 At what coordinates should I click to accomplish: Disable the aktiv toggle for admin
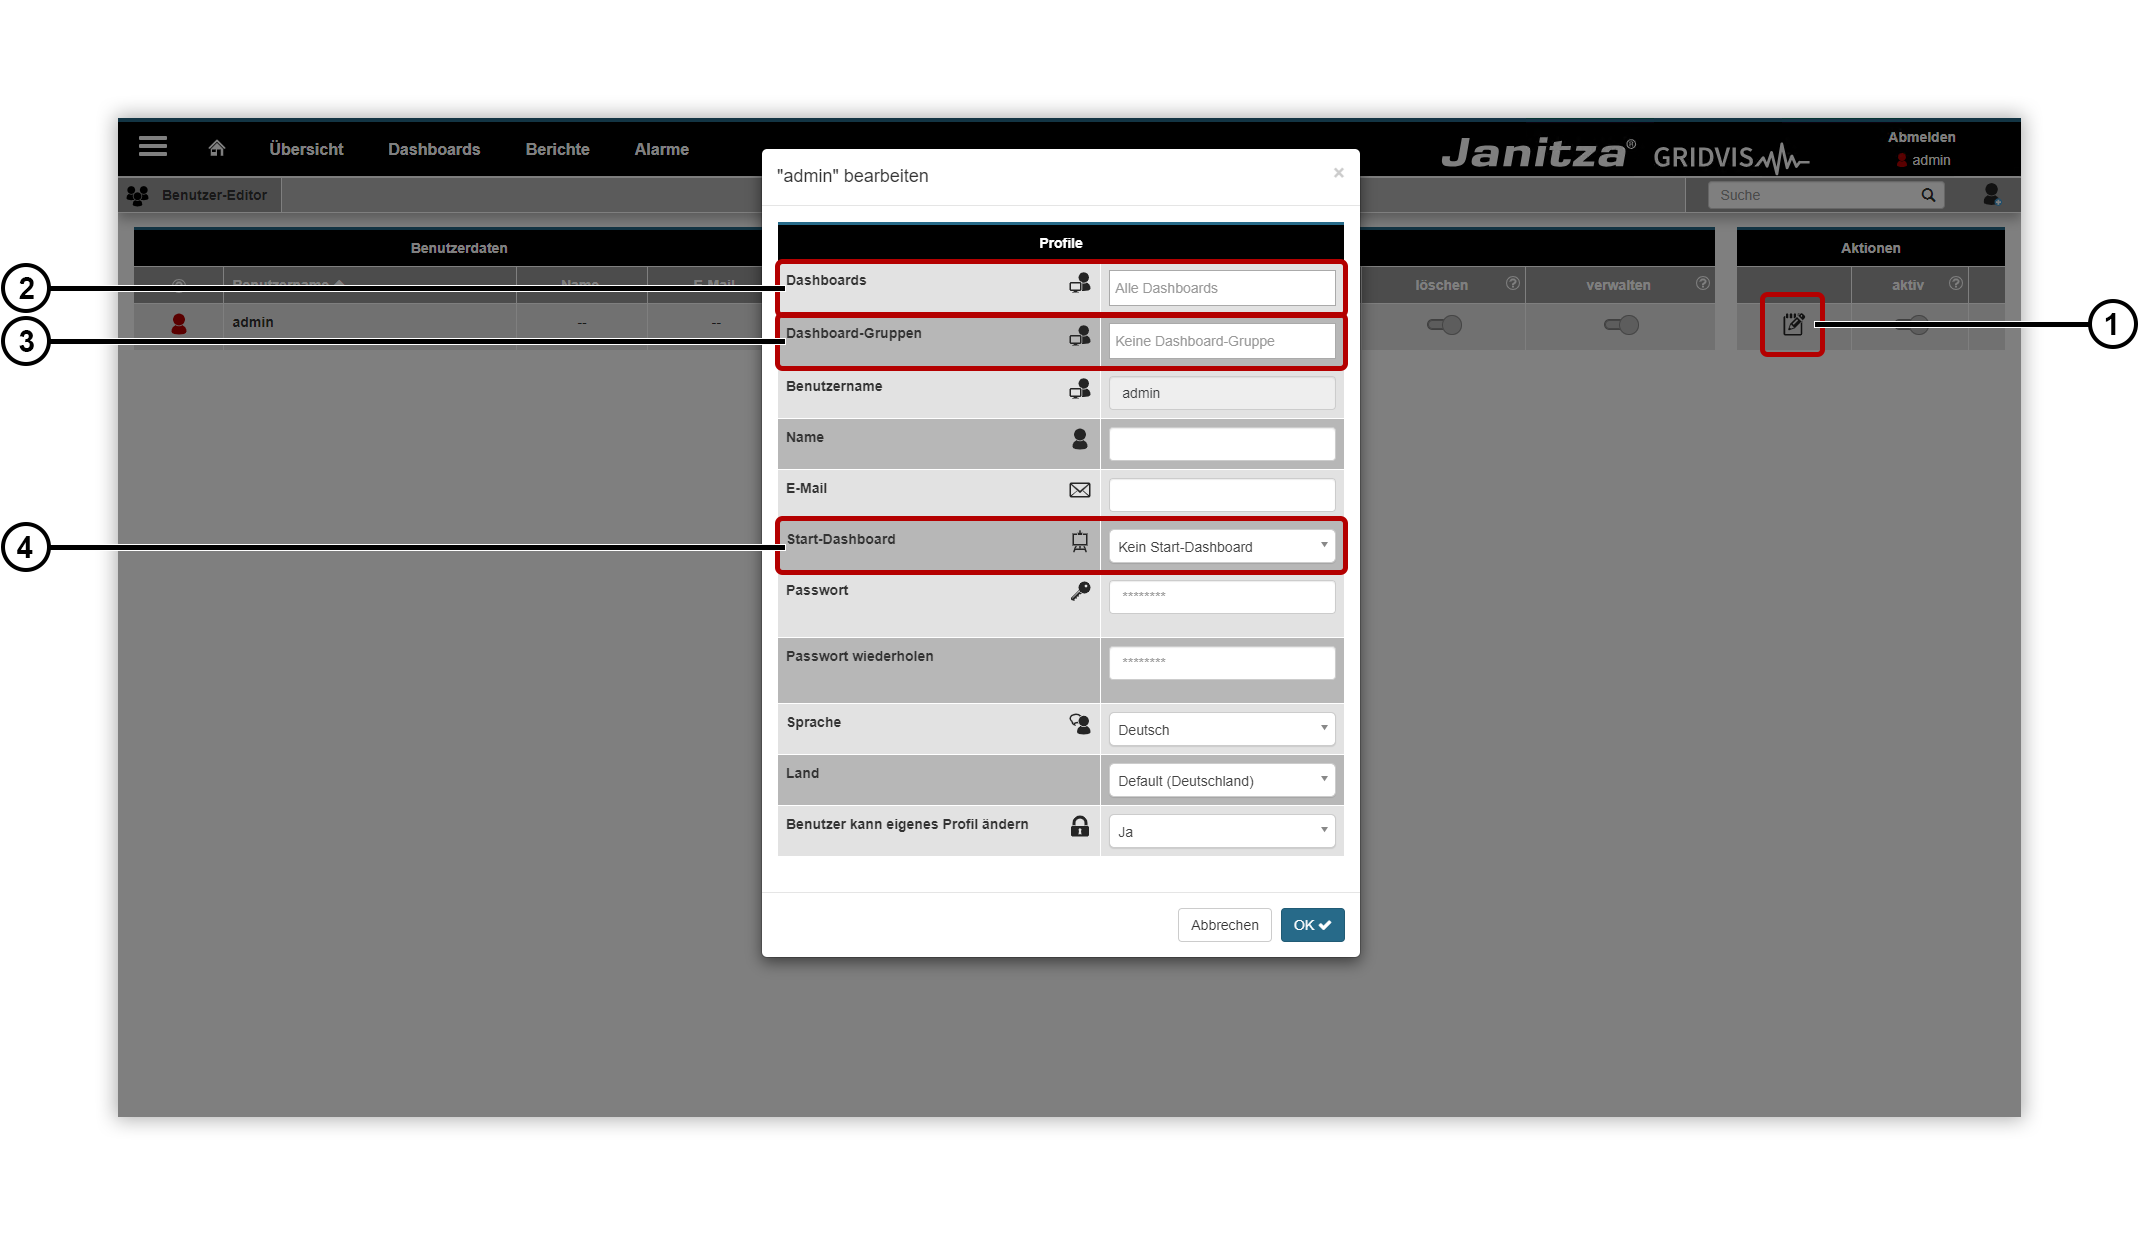1913,324
